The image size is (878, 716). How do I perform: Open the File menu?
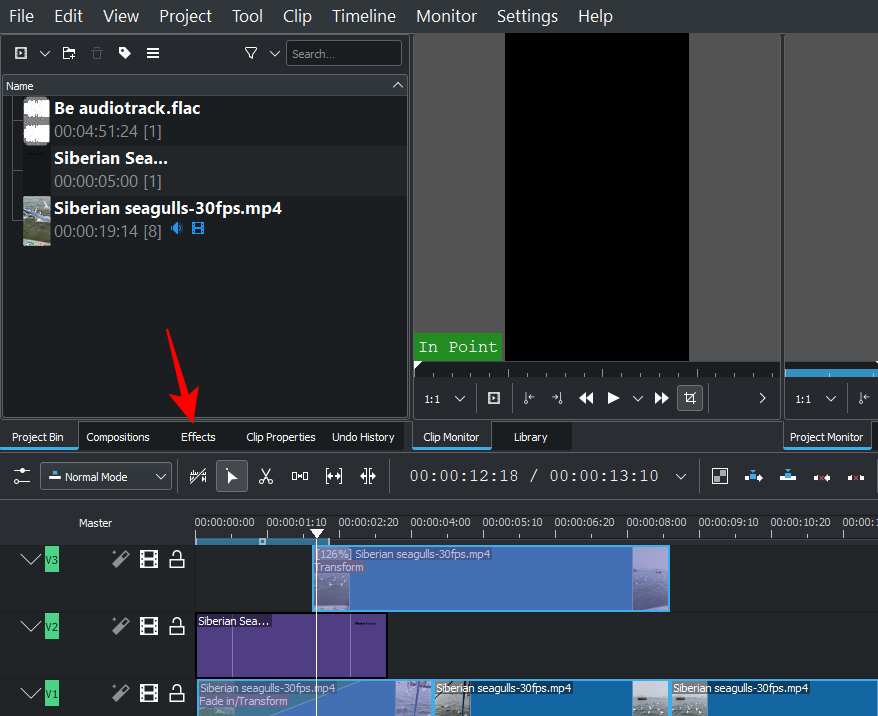(x=21, y=16)
